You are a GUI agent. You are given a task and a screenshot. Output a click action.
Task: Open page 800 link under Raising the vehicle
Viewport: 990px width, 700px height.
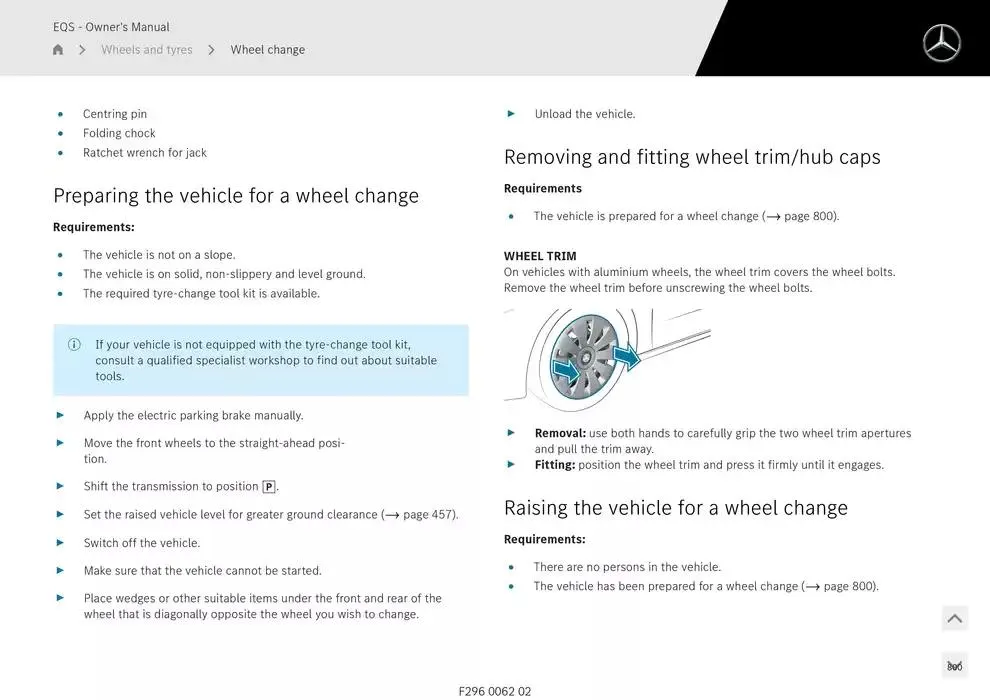(842, 587)
